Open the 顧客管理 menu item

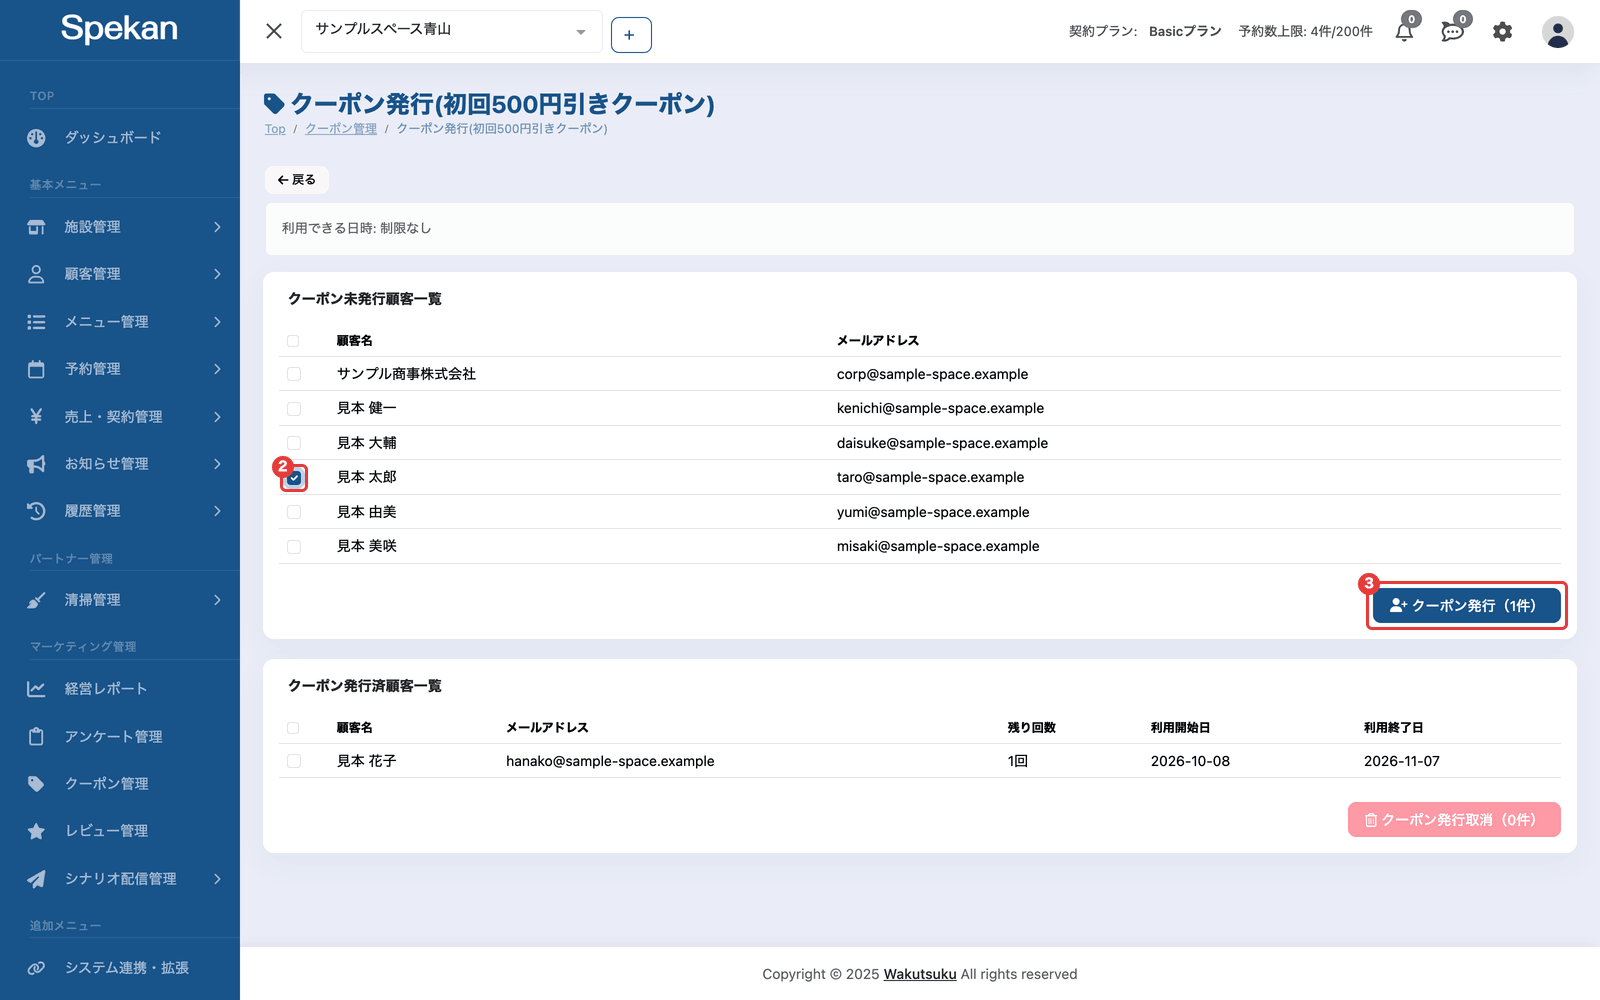pyautogui.click(x=120, y=274)
